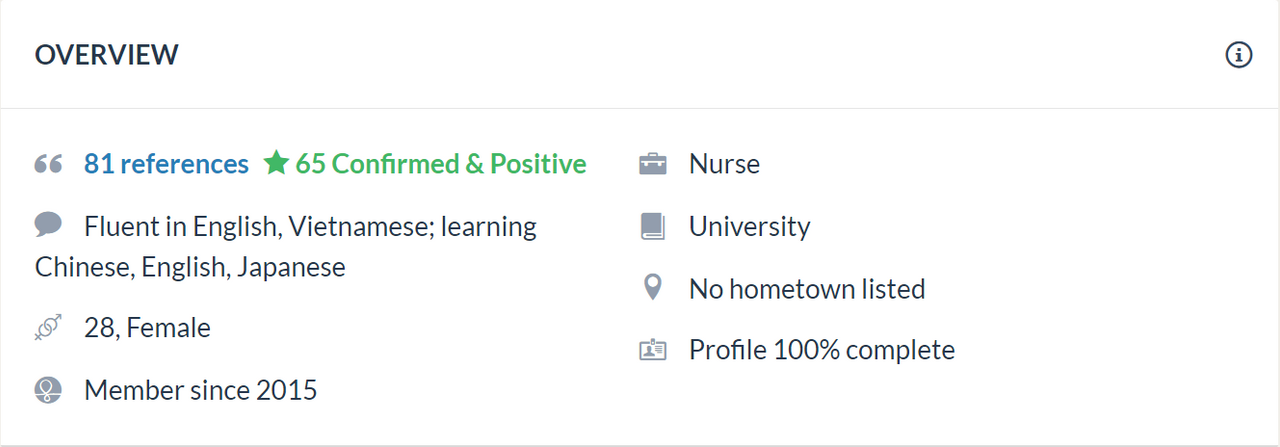Open the info icon in Overview header
The image size is (1280, 447).
point(1238,55)
